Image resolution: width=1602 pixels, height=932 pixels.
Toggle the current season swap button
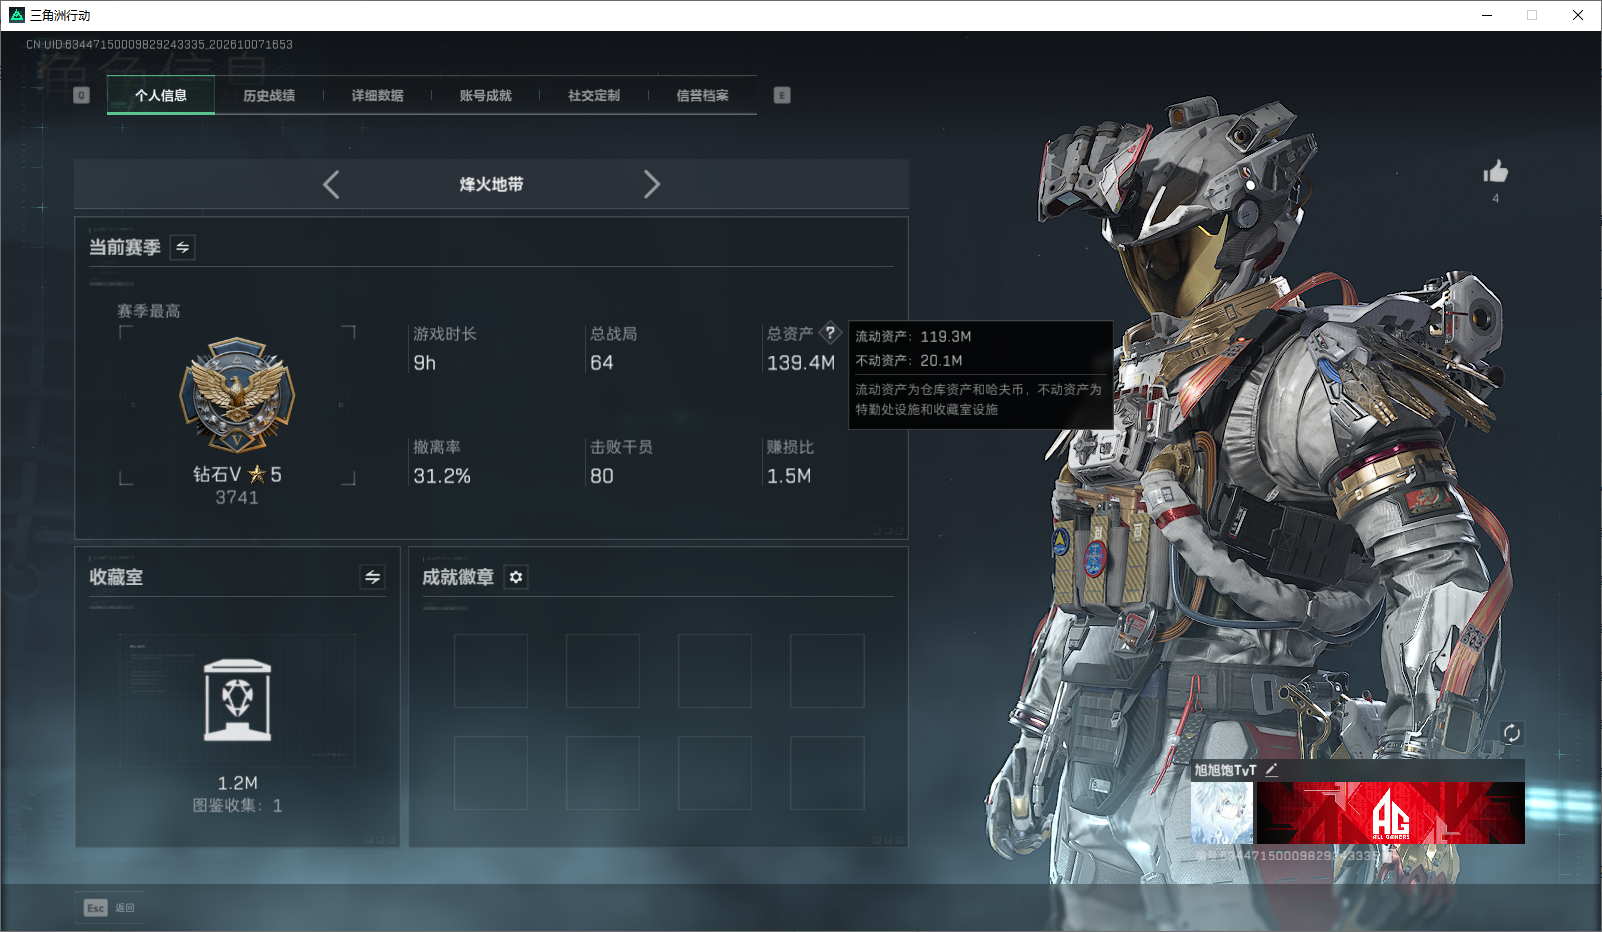pos(183,247)
